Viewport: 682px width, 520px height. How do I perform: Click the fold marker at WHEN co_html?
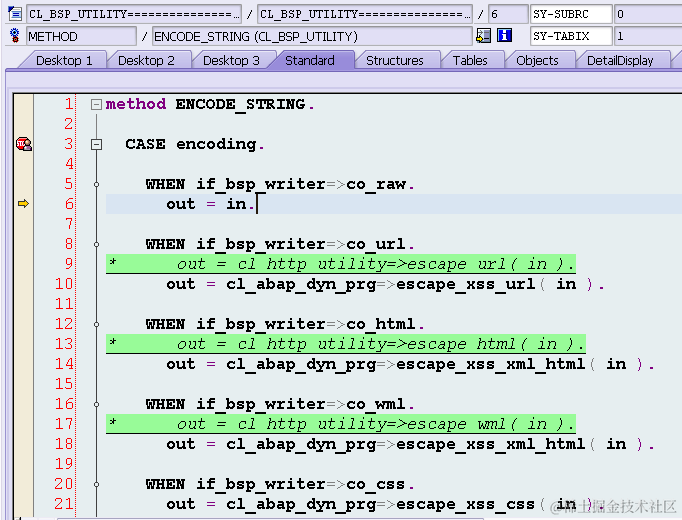(x=96, y=324)
